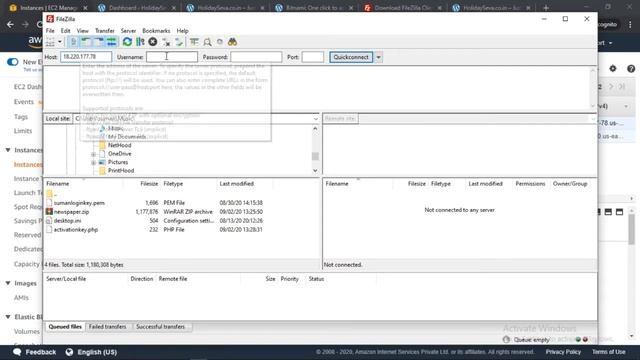Image resolution: width=640 pixels, height=360 pixels.
Task: Open Limits in AWS sidebar
Action: click(23, 131)
